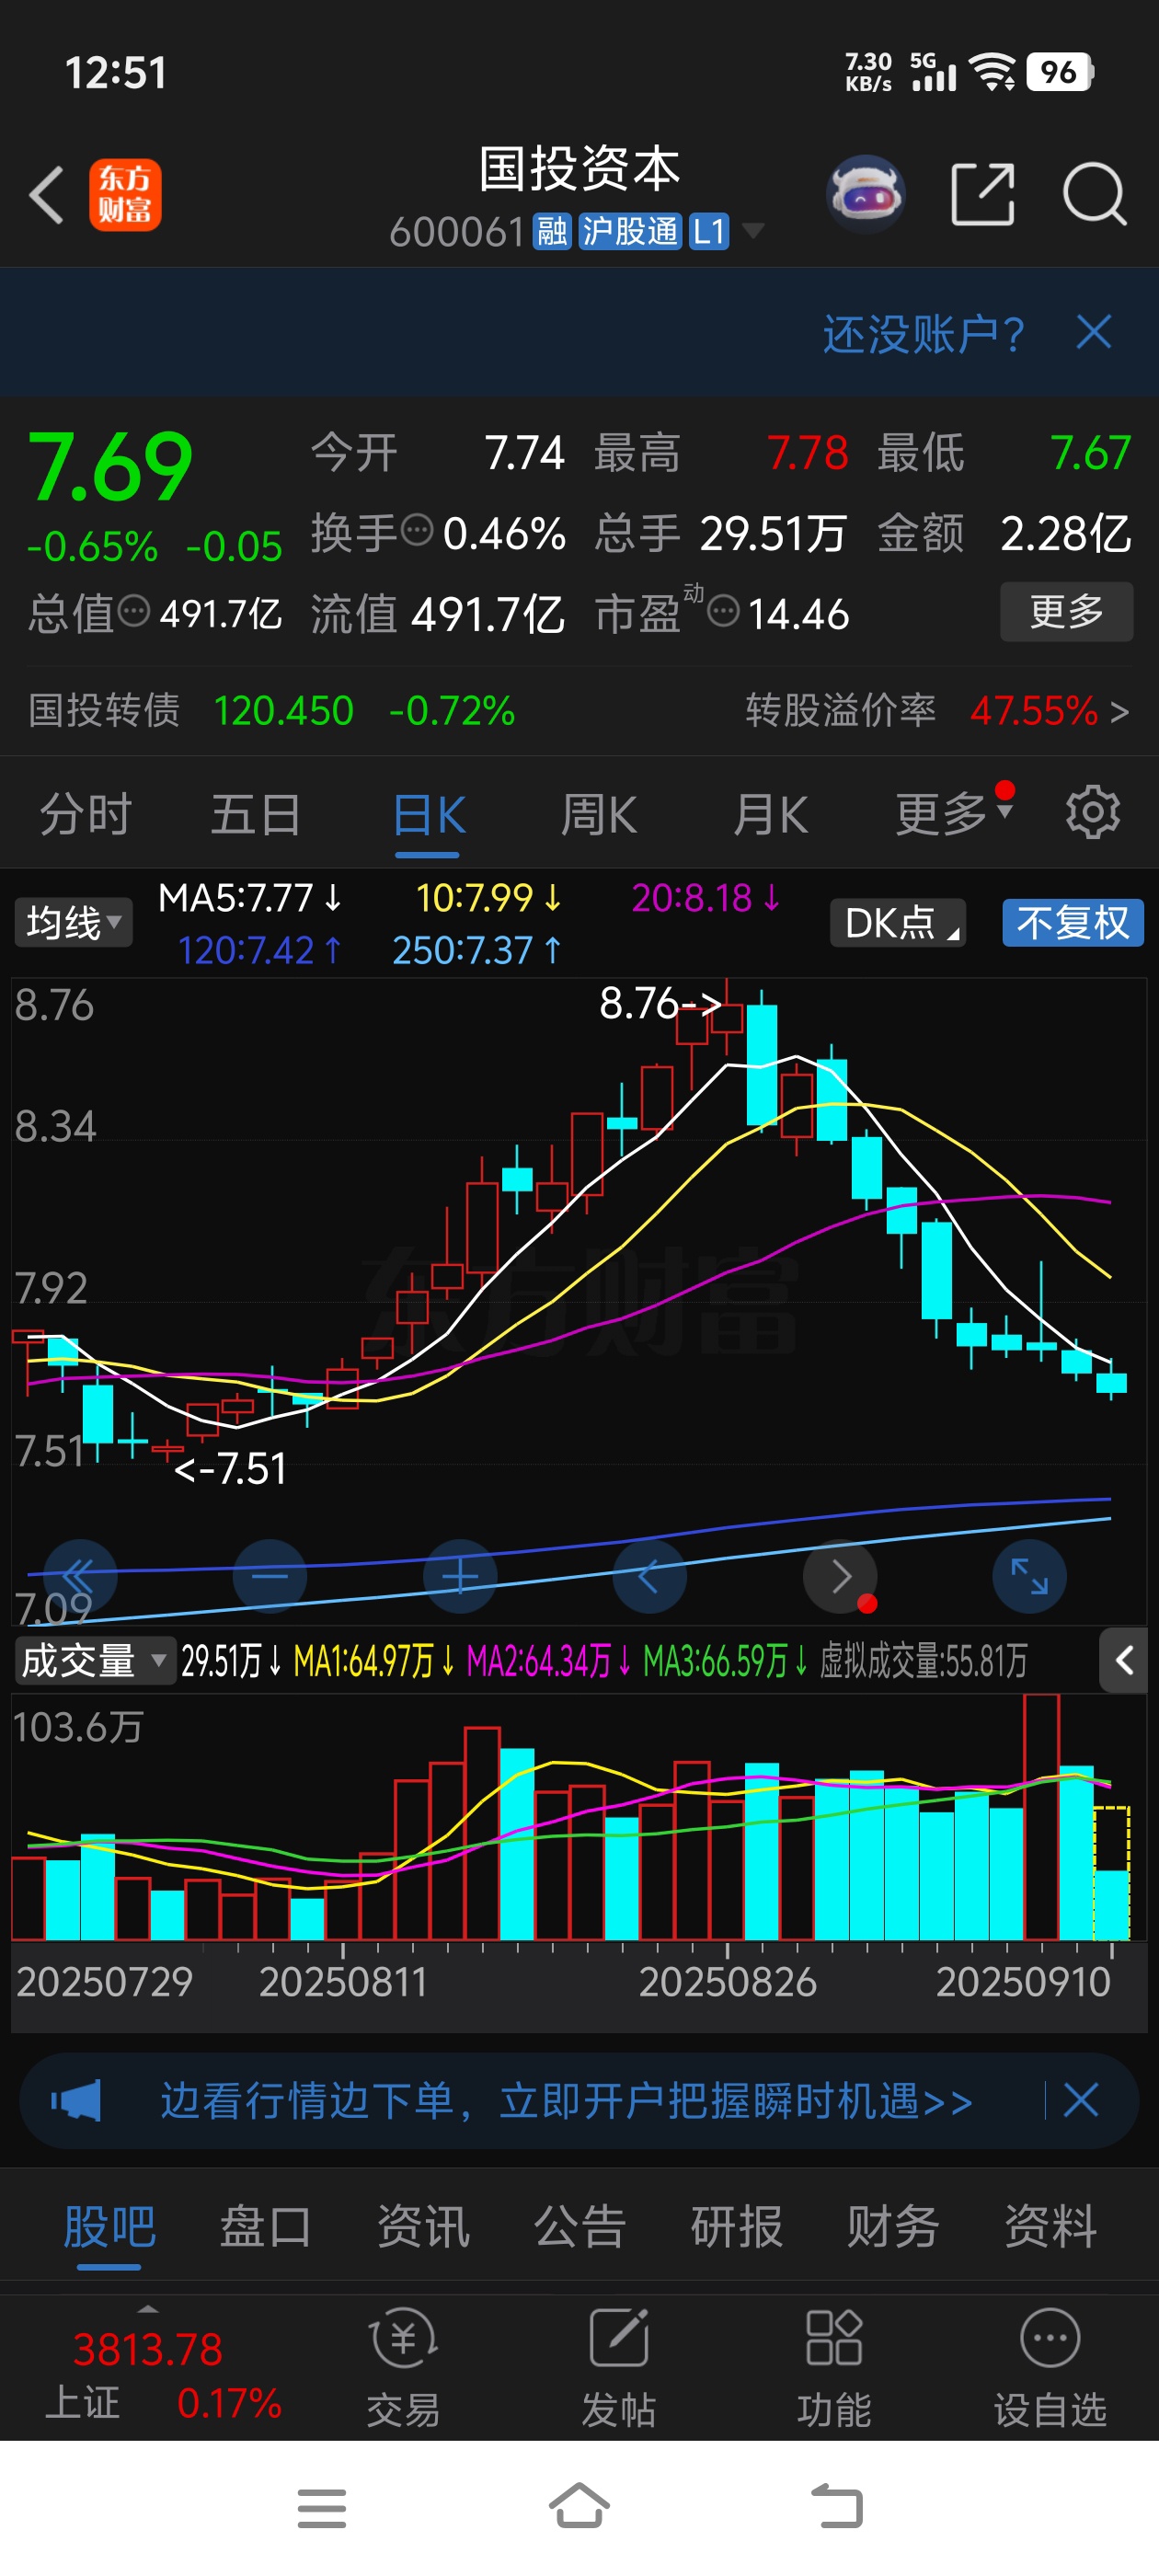Tap the L1 level badge
The image size is (1159, 2576).
click(x=709, y=231)
